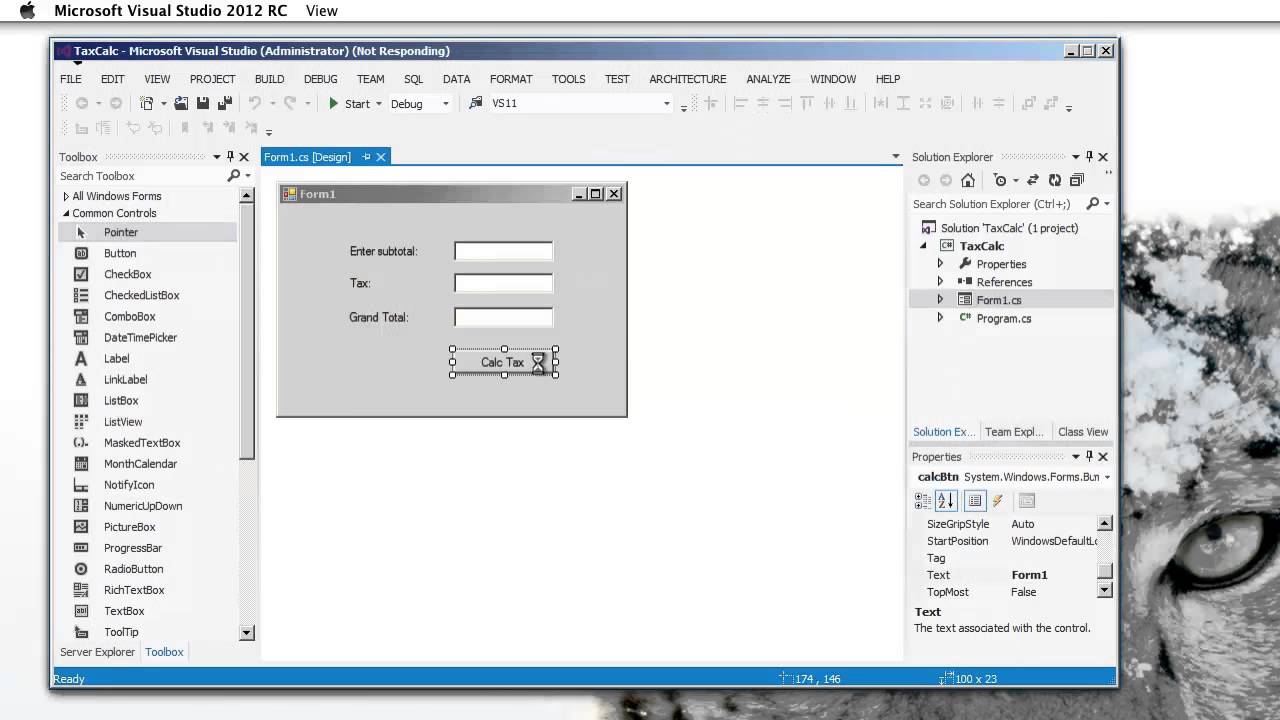Open the Start button dropdown arrow
Viewport: 1280px width, 720px height.
click(x=379, y=104)
